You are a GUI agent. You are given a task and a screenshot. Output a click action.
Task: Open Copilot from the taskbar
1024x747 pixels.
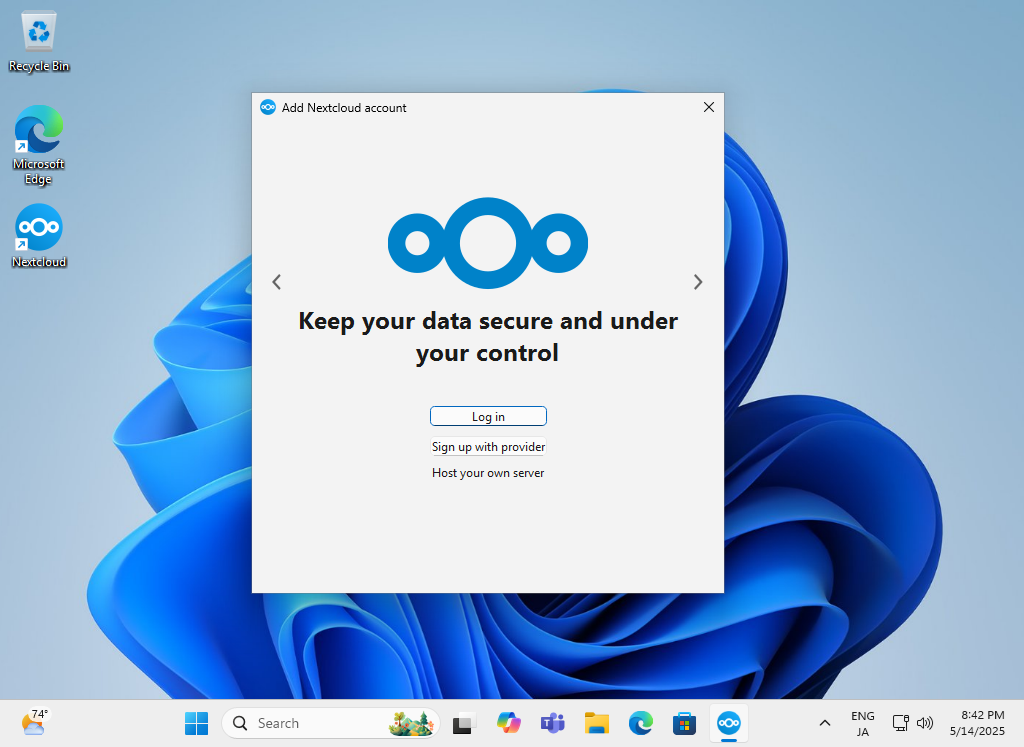click(x=508, y=723)
